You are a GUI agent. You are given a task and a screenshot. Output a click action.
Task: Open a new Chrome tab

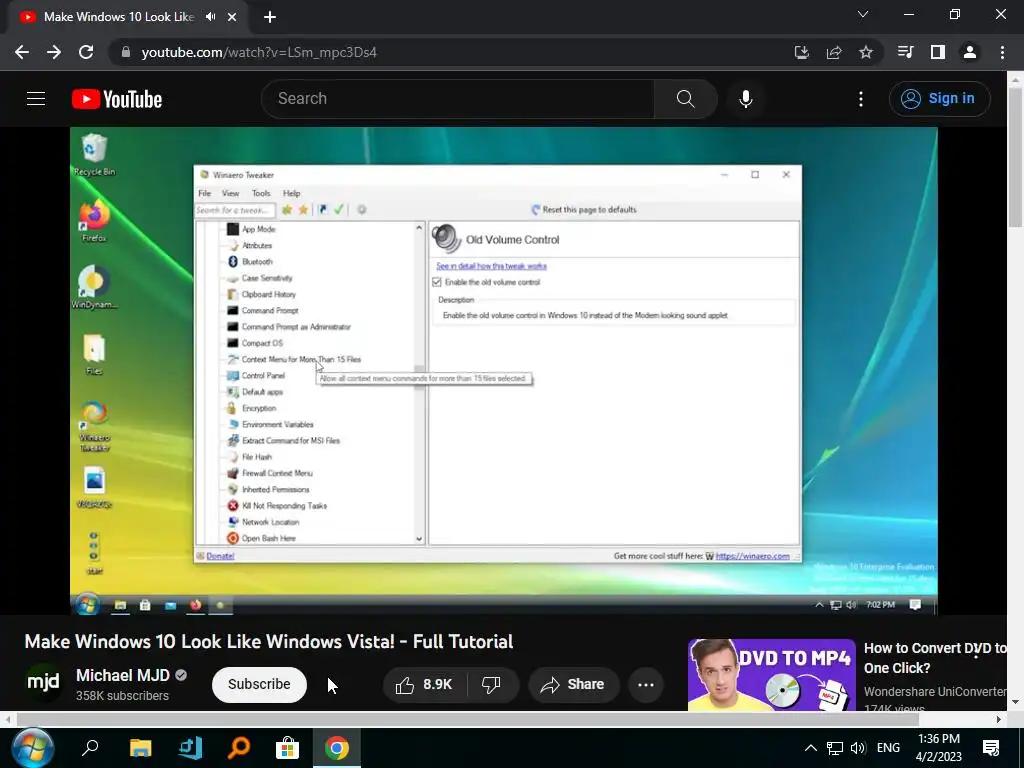270,17
